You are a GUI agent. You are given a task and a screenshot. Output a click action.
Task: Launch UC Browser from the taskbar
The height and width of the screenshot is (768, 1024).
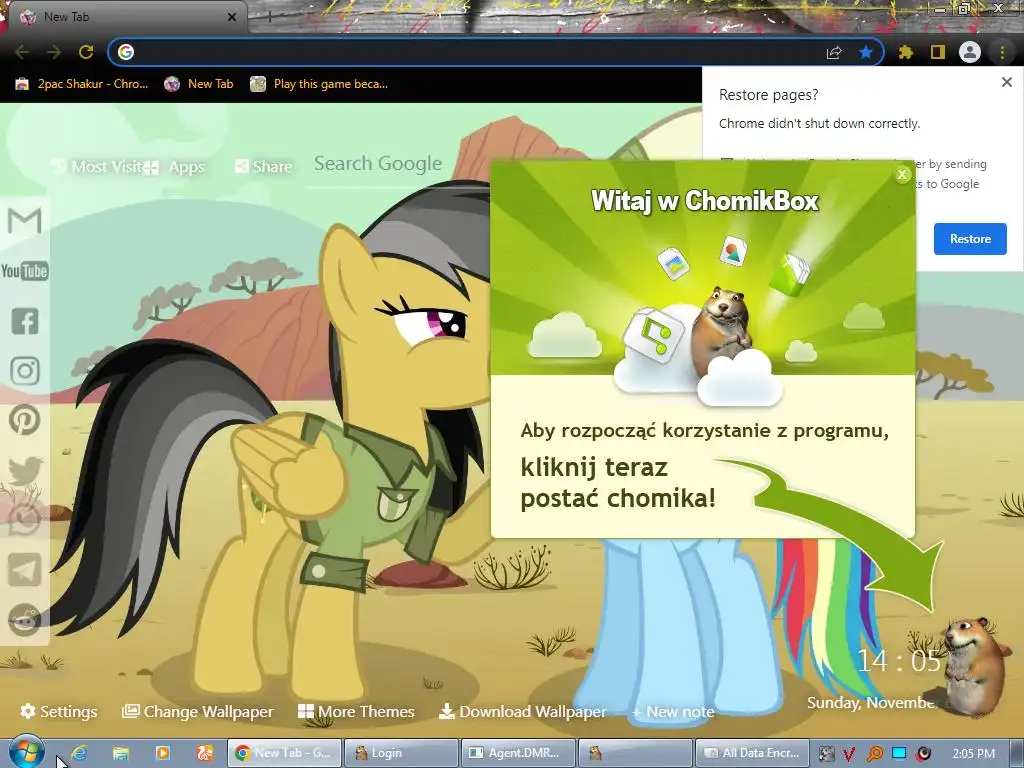pyautogui.click(x=204, y=753)
